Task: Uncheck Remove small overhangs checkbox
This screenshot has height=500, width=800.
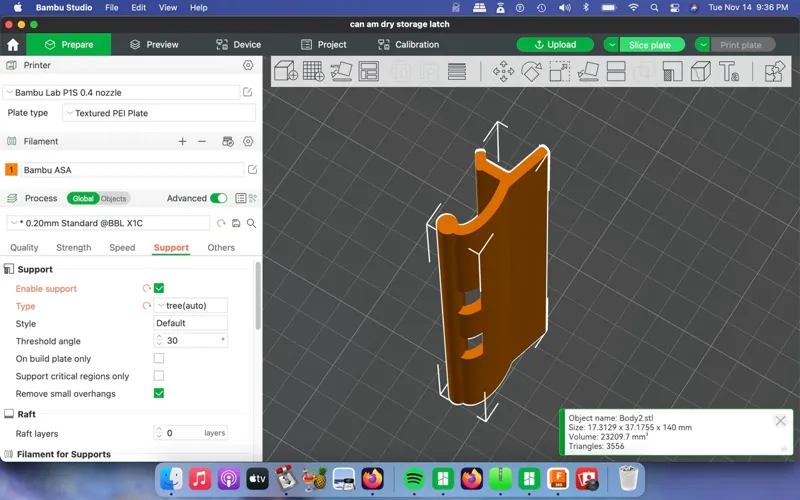Action: 159,393
